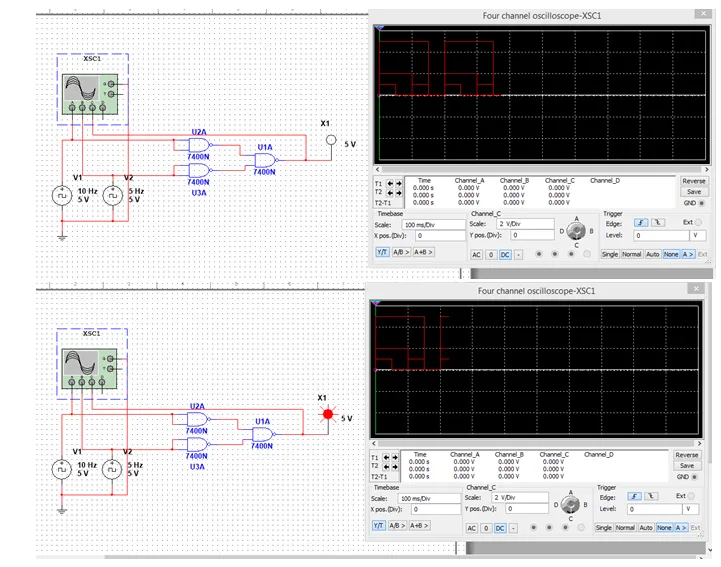The height and width of the screenshot is (567, 721).
Task: Click the XSC1 oscilloscope icon in top circuit
Action: point(90,97)
